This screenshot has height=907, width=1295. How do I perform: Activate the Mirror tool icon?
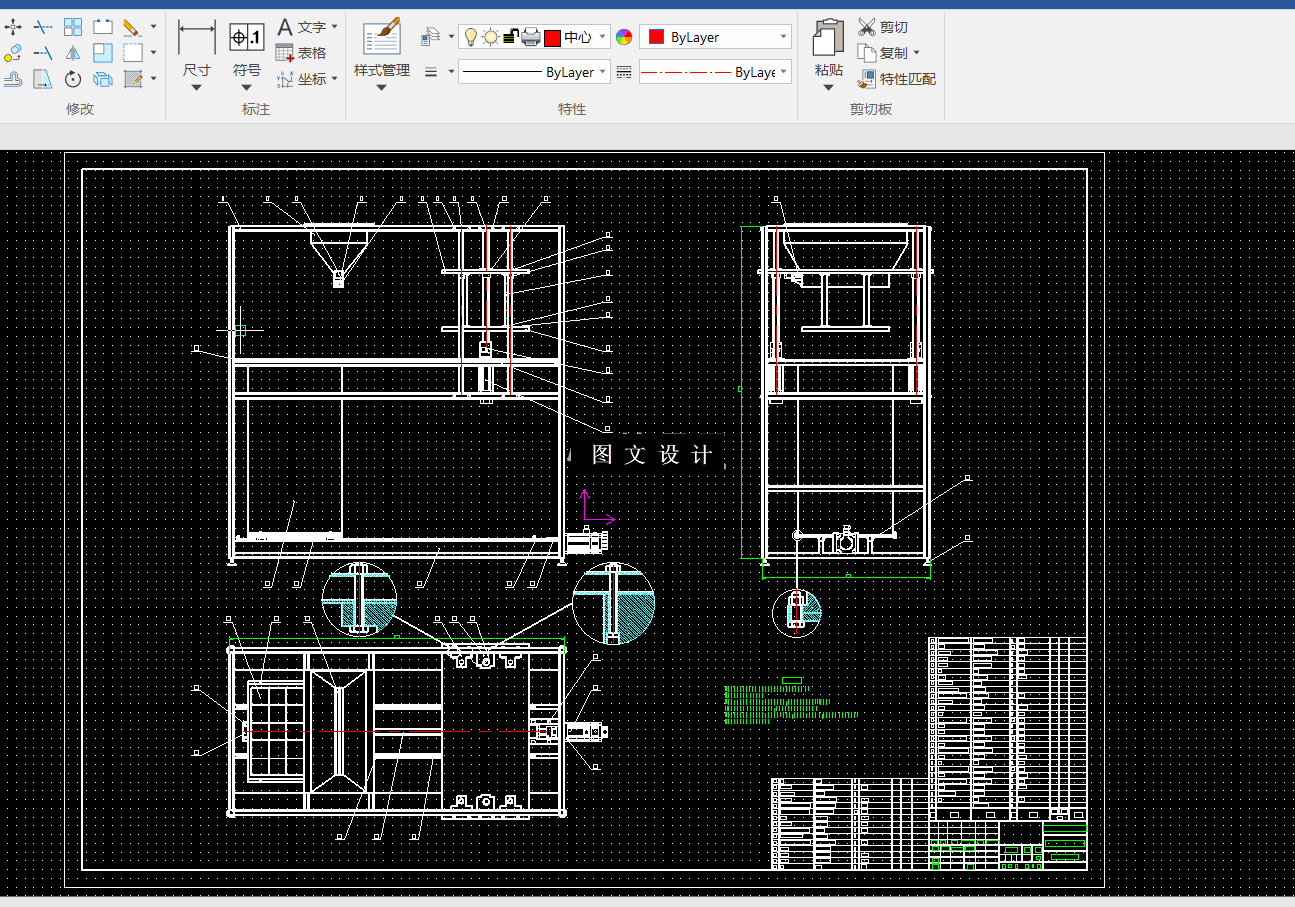click(73, 53)
